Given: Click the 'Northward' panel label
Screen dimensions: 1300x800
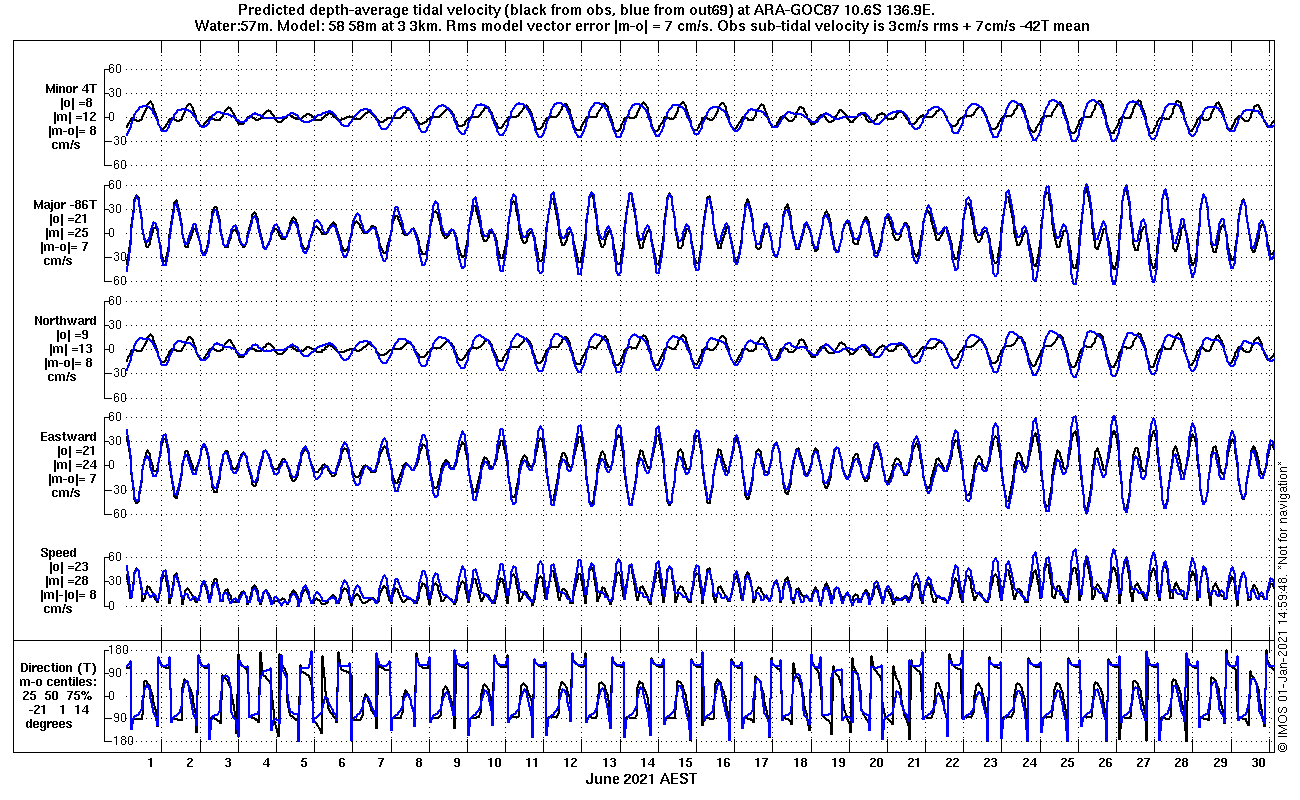Looking at the screenshot, I should click(65, 321).
